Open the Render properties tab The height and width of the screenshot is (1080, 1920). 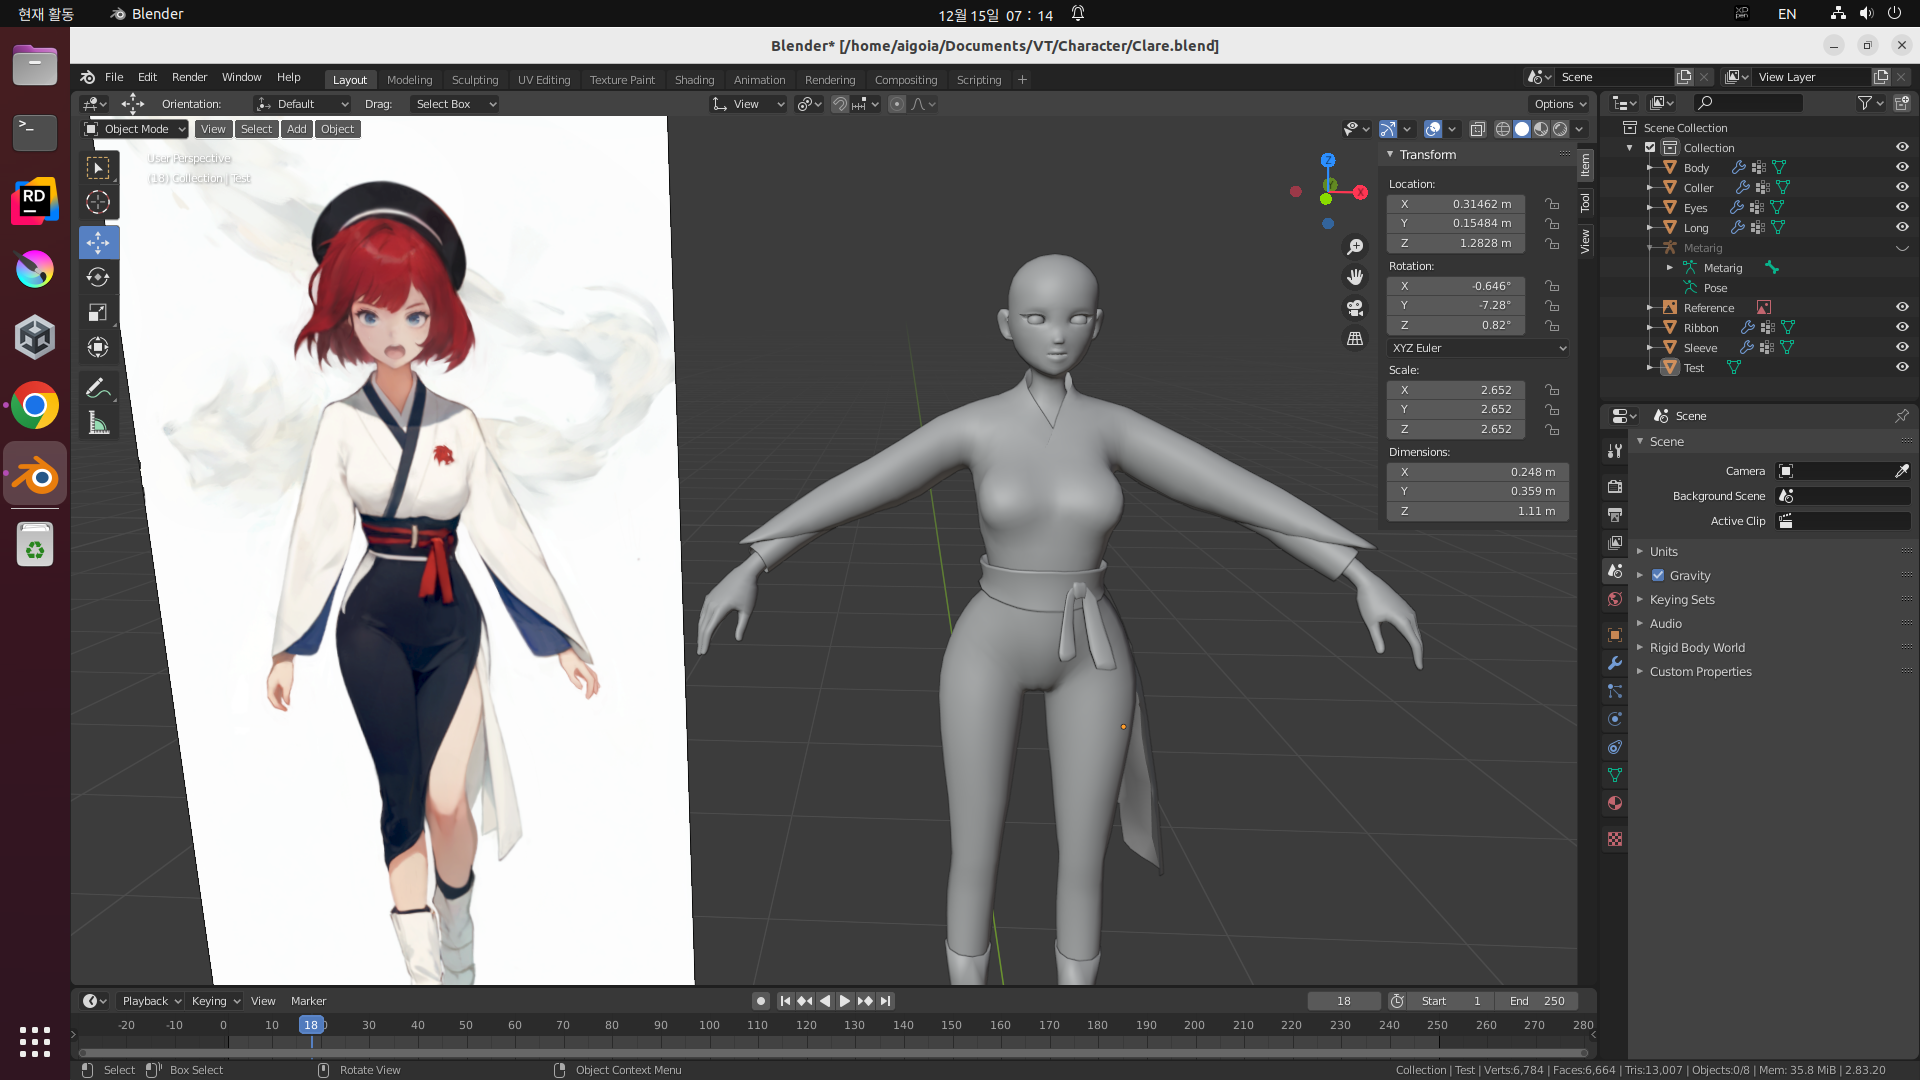click(1615, 486)
